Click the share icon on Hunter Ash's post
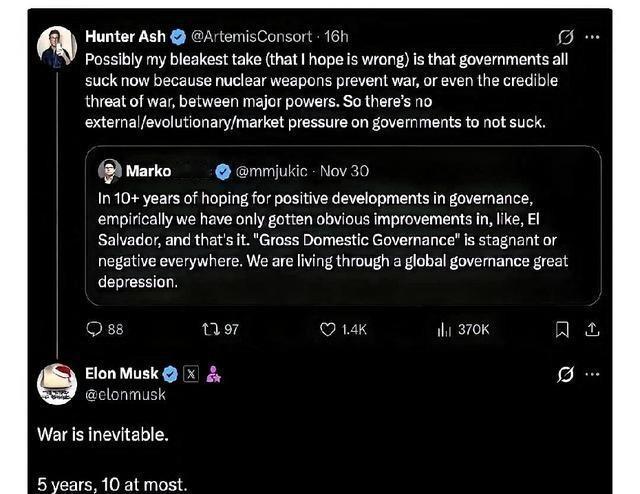This screenshot has height=494, width=640. point(592,329)
